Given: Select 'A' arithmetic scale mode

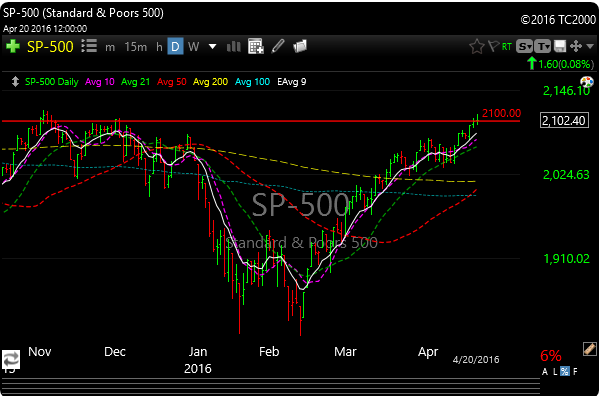Looking at the screenshot, I should pyautogui.click(x=545, y=372).
